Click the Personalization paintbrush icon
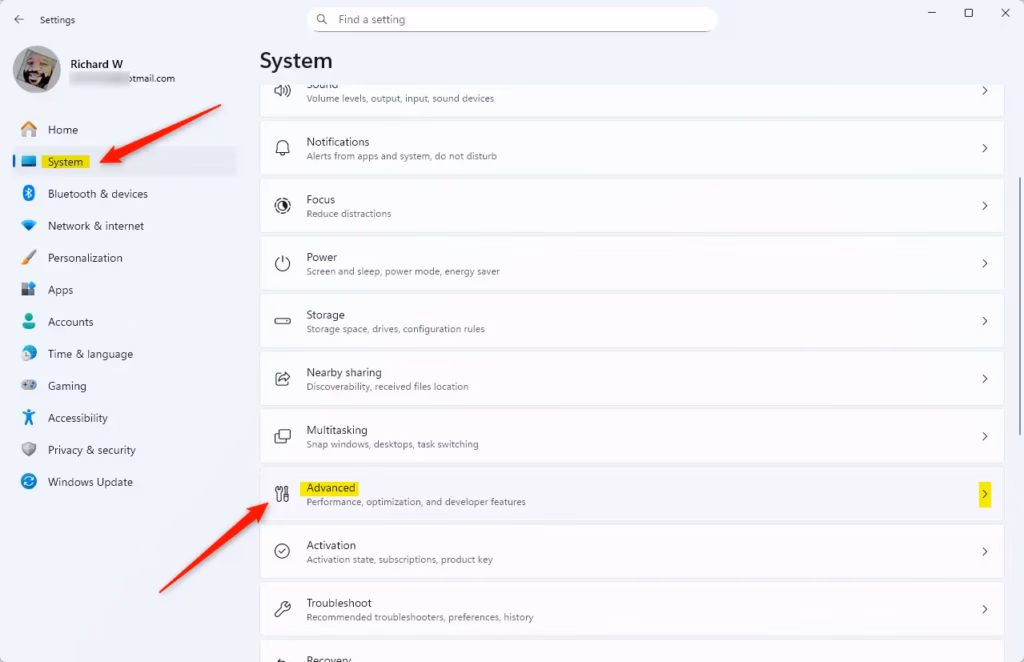The width and height of the screenshot is (1024, 662). pos(29,257)
